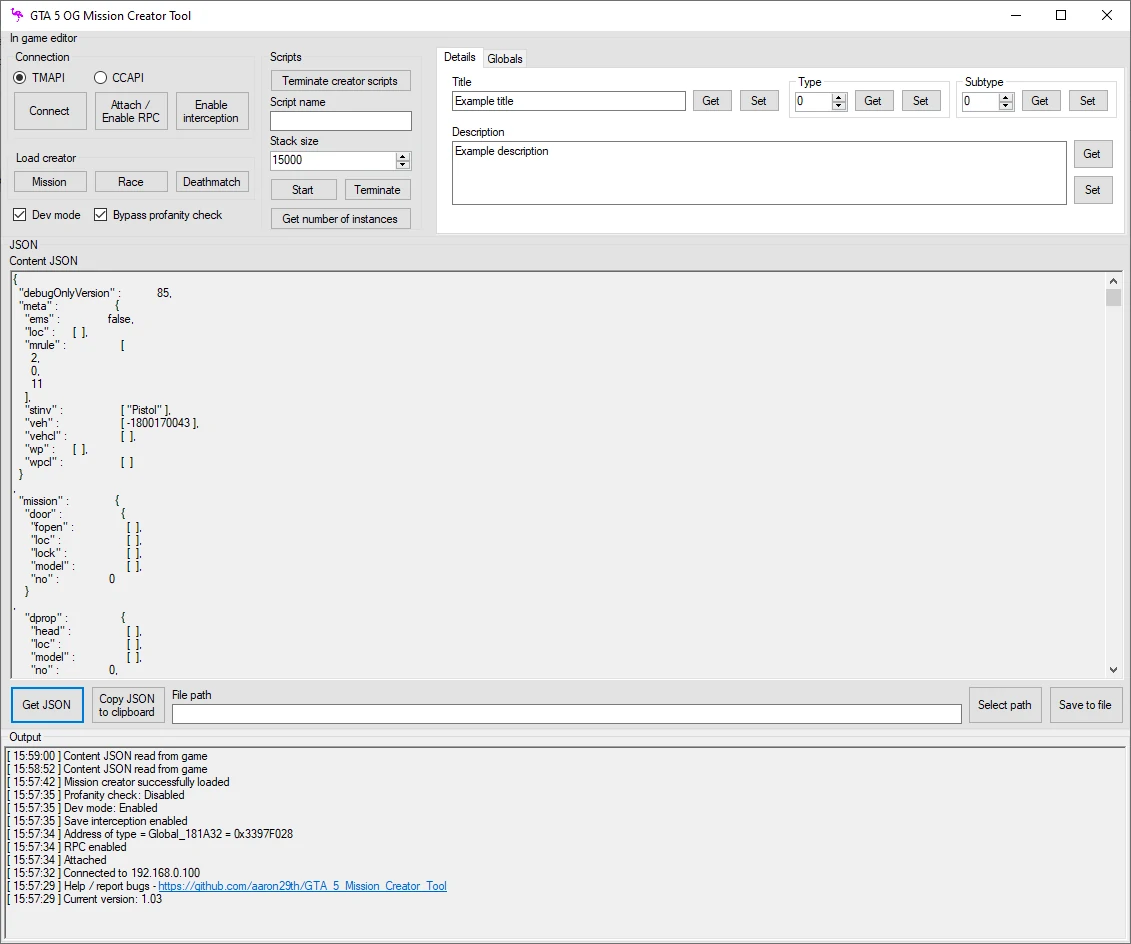Click the Content JSON scrollbar up arrow

tap(1114, 281)
